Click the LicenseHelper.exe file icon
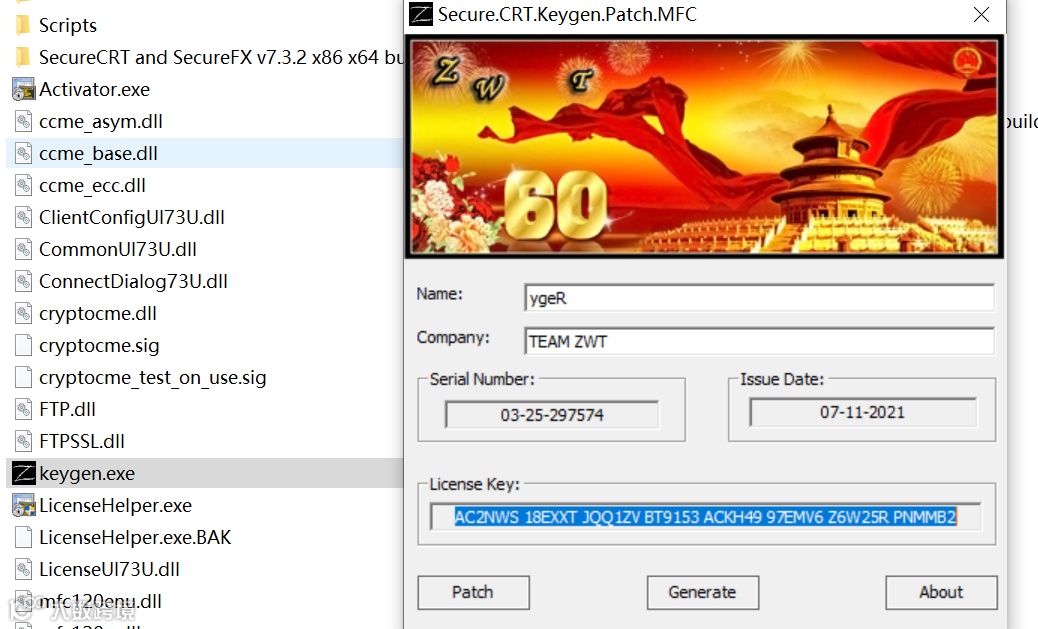The width and height of the screenshot is (1038, 629). [x=23, y=505]
